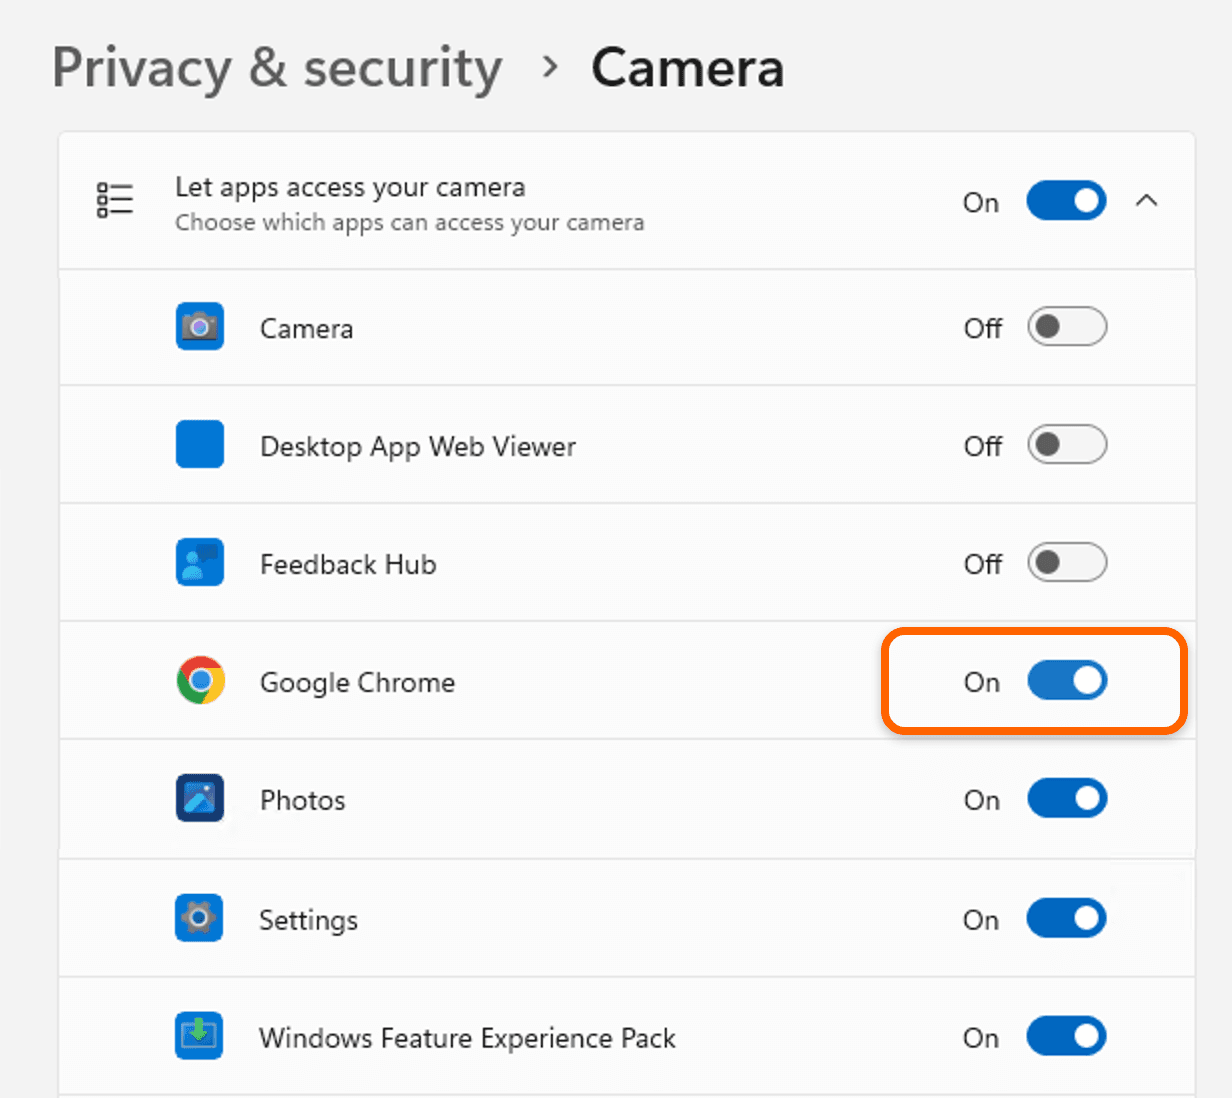1232x1098 pixels.
Task: Click the breadcrumb arrow before Camera
Action: tap(549, 67)
